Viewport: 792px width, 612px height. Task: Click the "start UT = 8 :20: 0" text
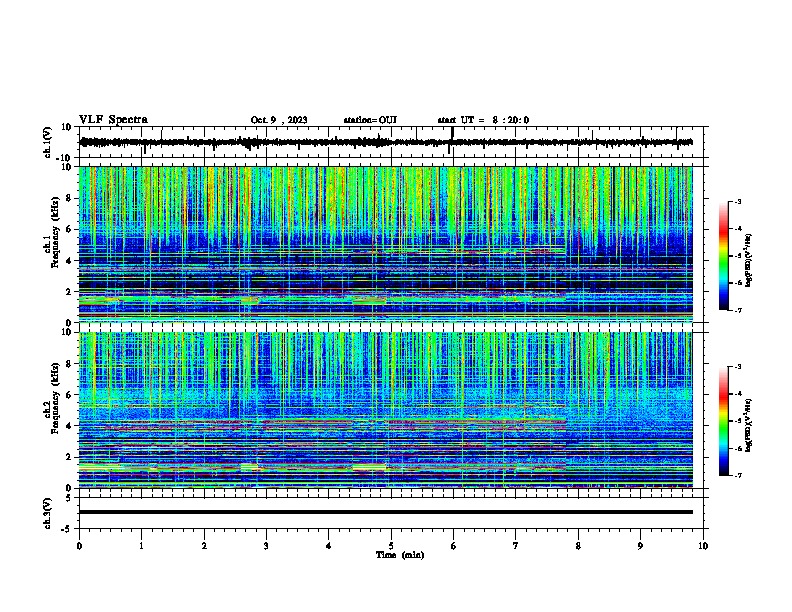(483, 120)
